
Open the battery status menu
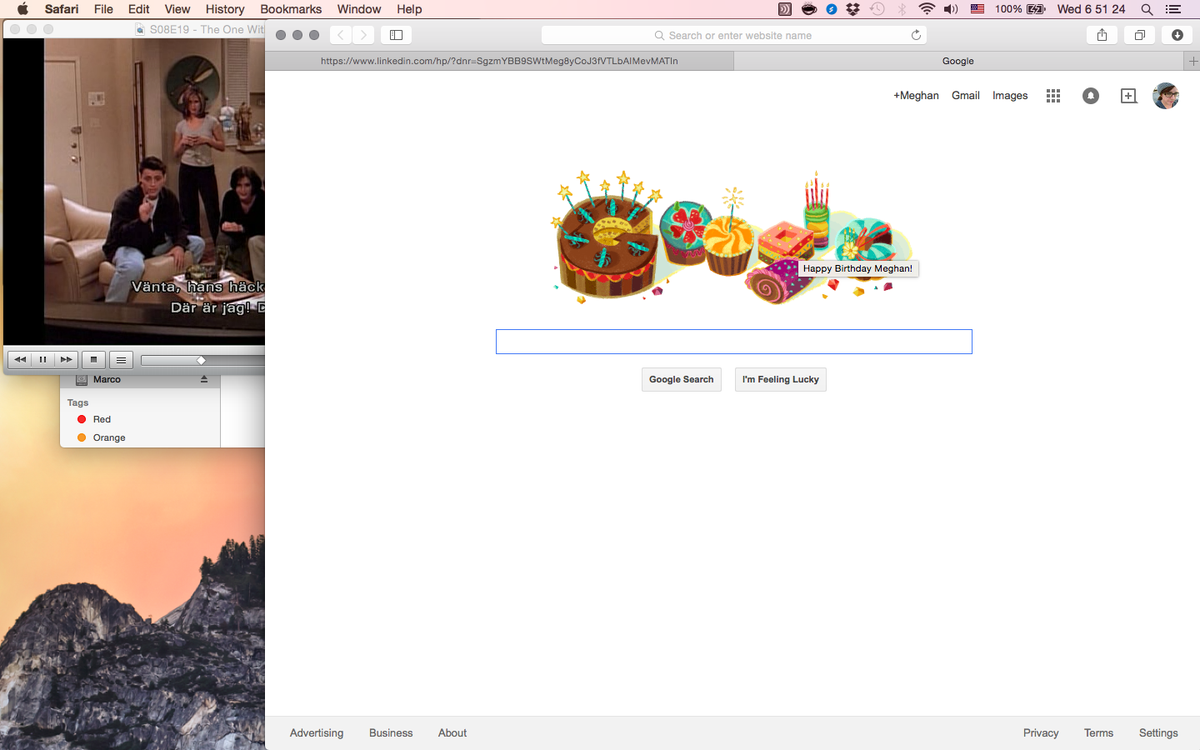(1020, 9)
